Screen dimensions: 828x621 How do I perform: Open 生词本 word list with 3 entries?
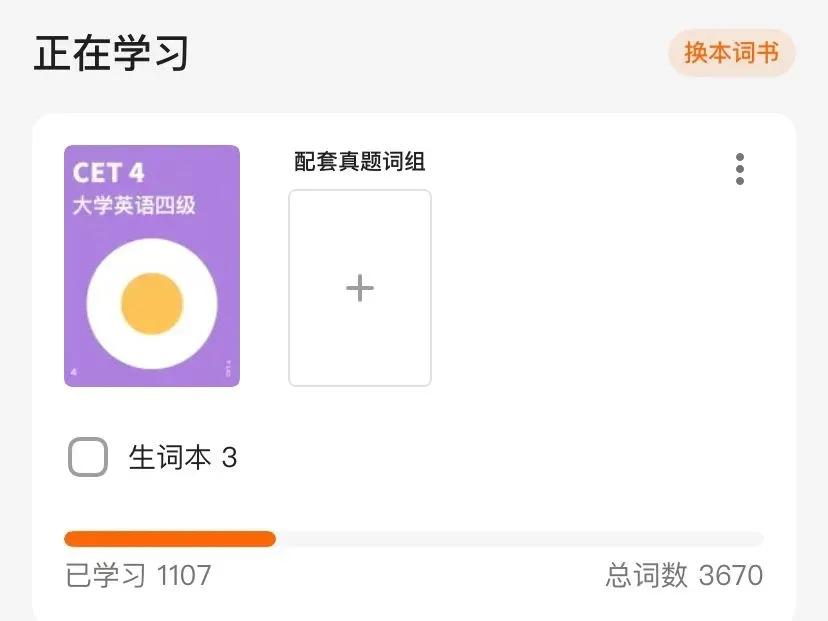(x=180, y=456)
